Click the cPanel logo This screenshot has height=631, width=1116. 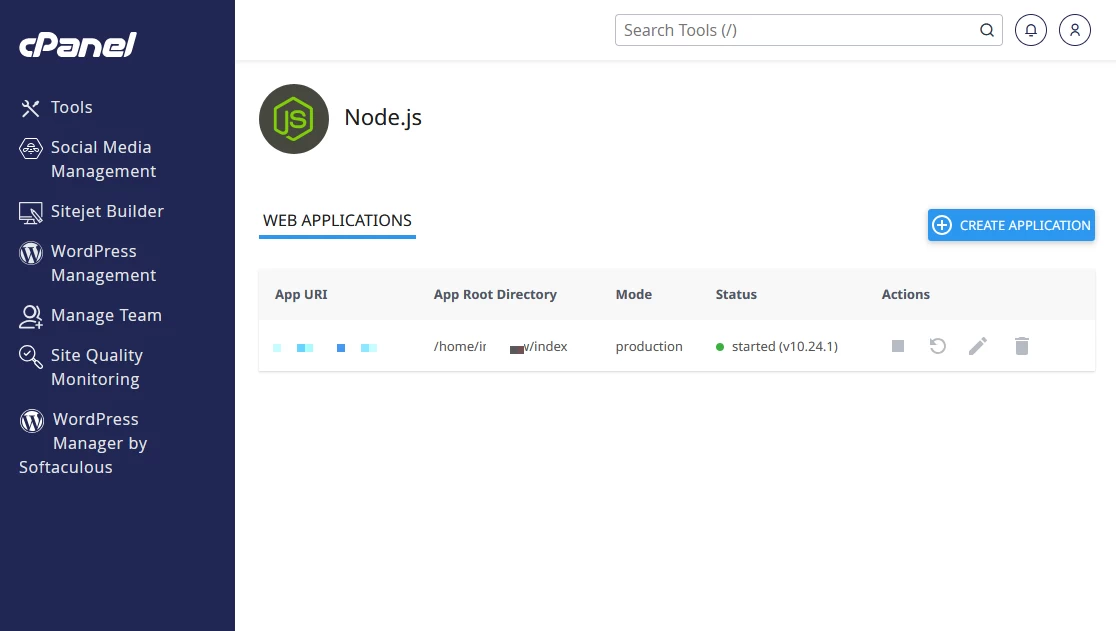(78, 45)
